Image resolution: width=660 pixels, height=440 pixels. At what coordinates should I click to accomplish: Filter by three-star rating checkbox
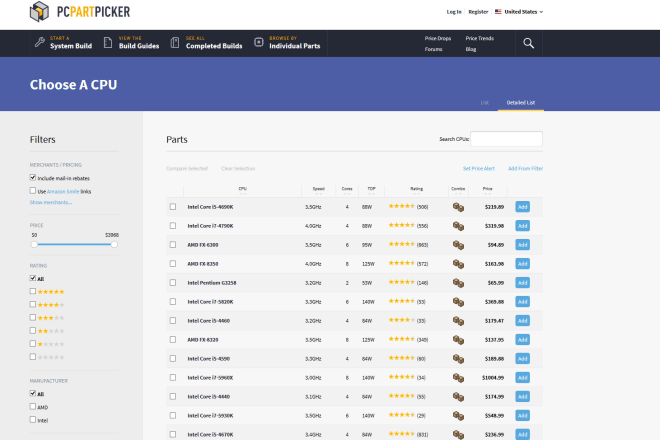[33, 317]
